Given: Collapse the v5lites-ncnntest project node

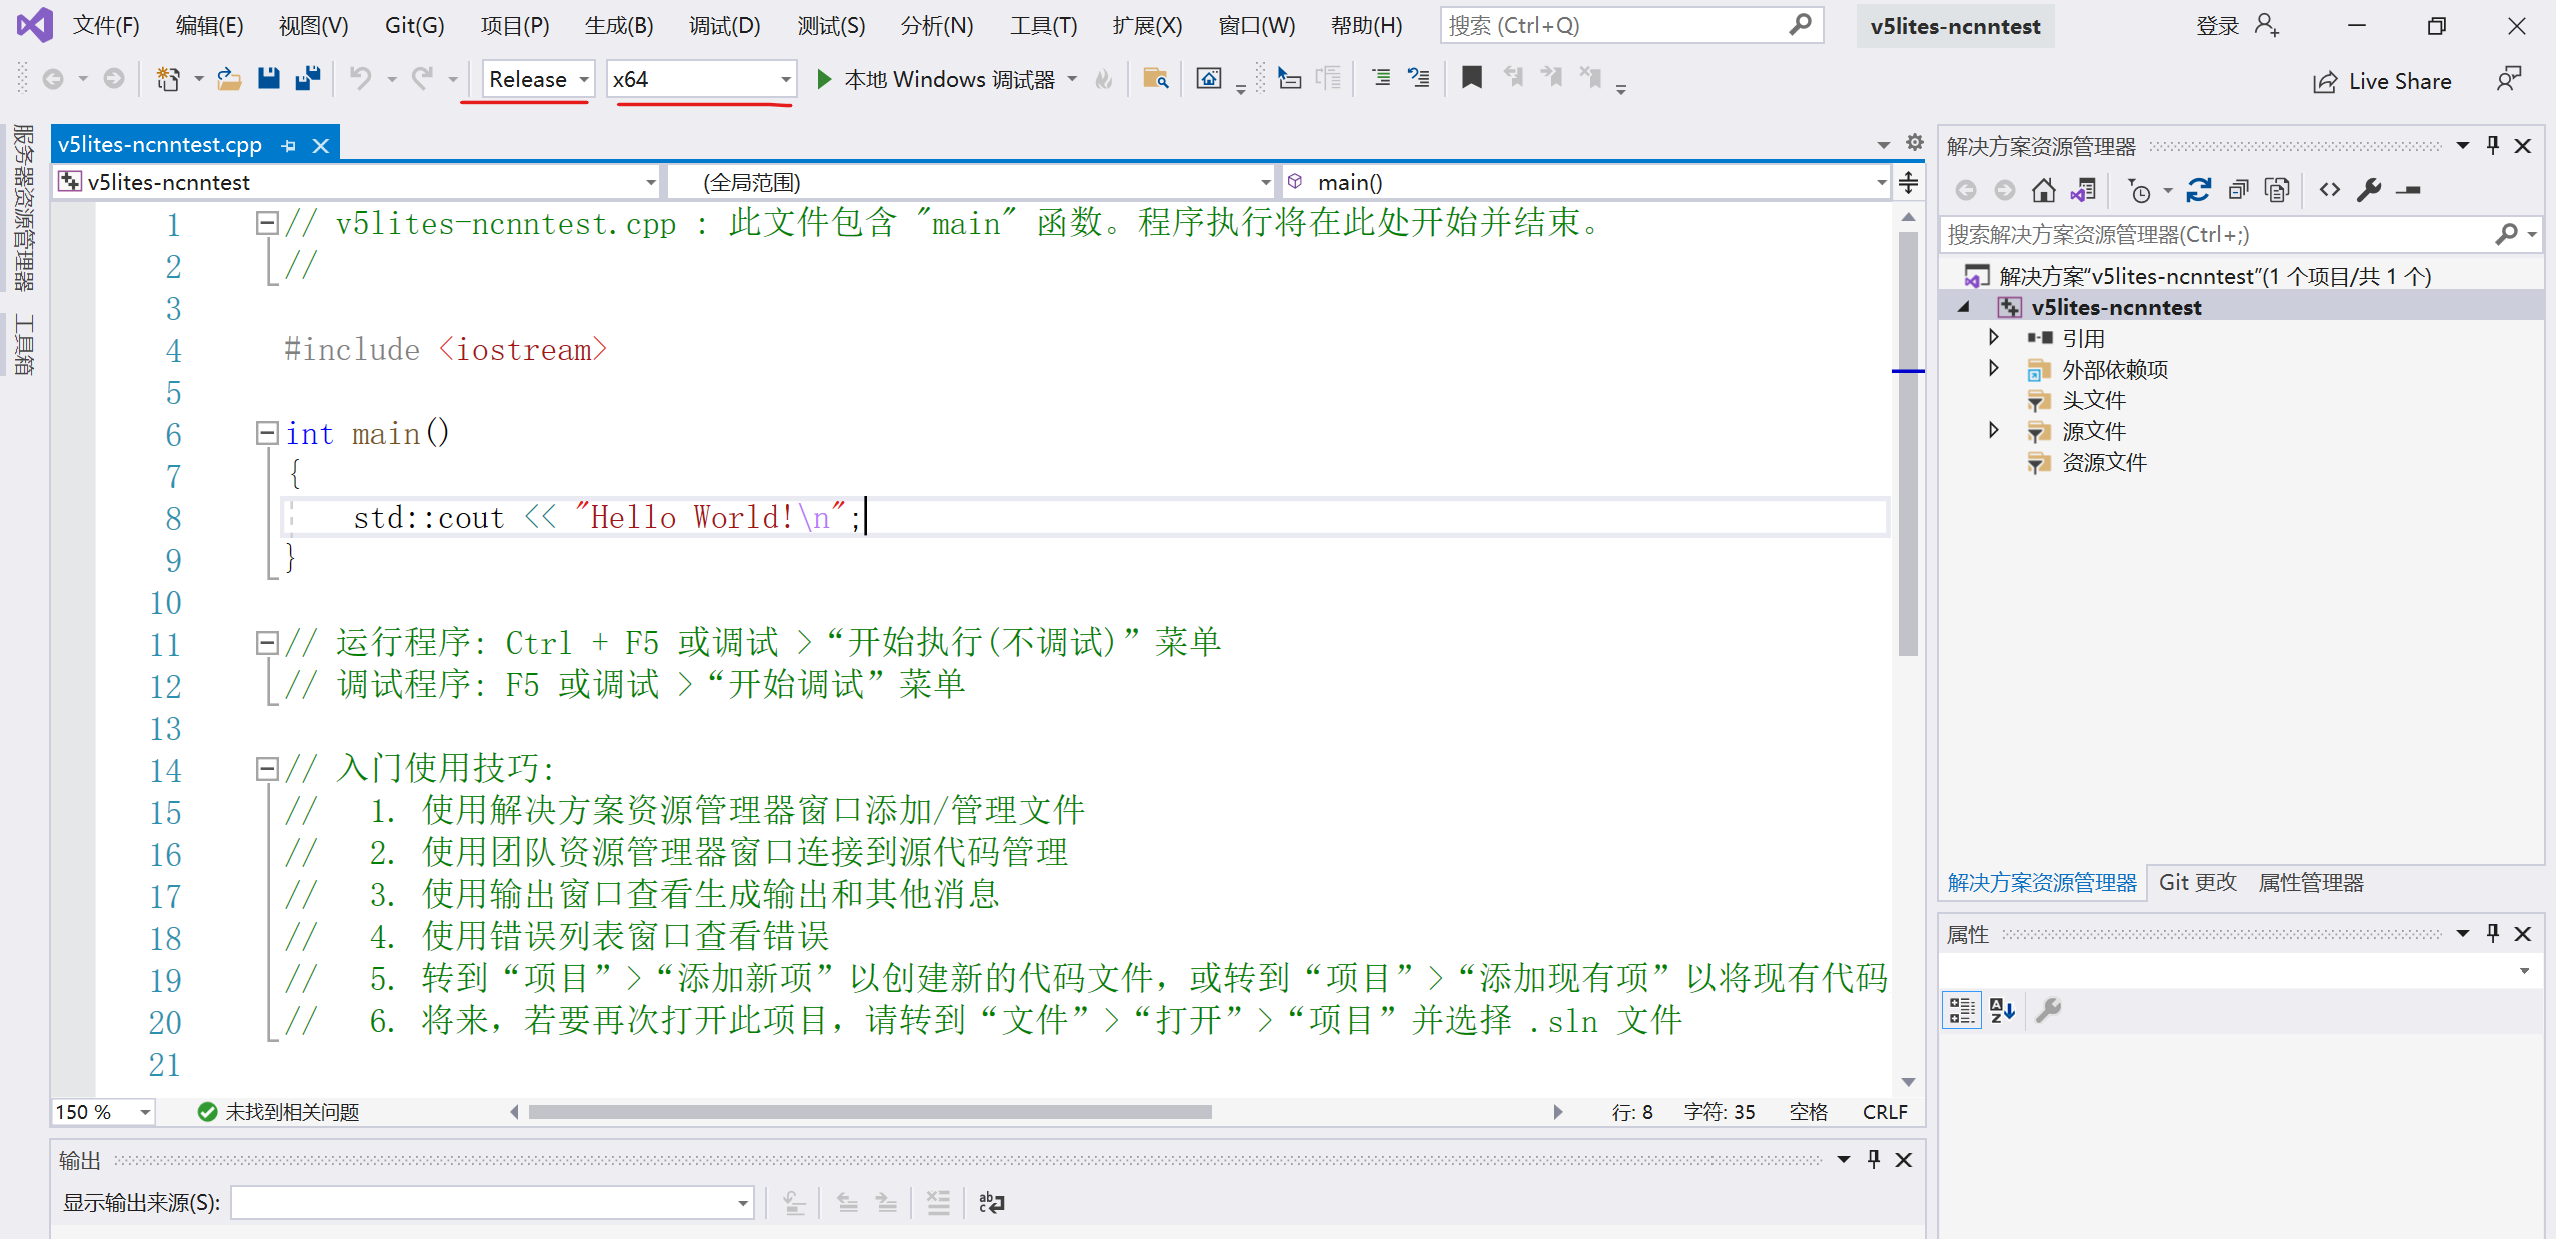Looking at the screenshot, I should tap(1964, 307).
